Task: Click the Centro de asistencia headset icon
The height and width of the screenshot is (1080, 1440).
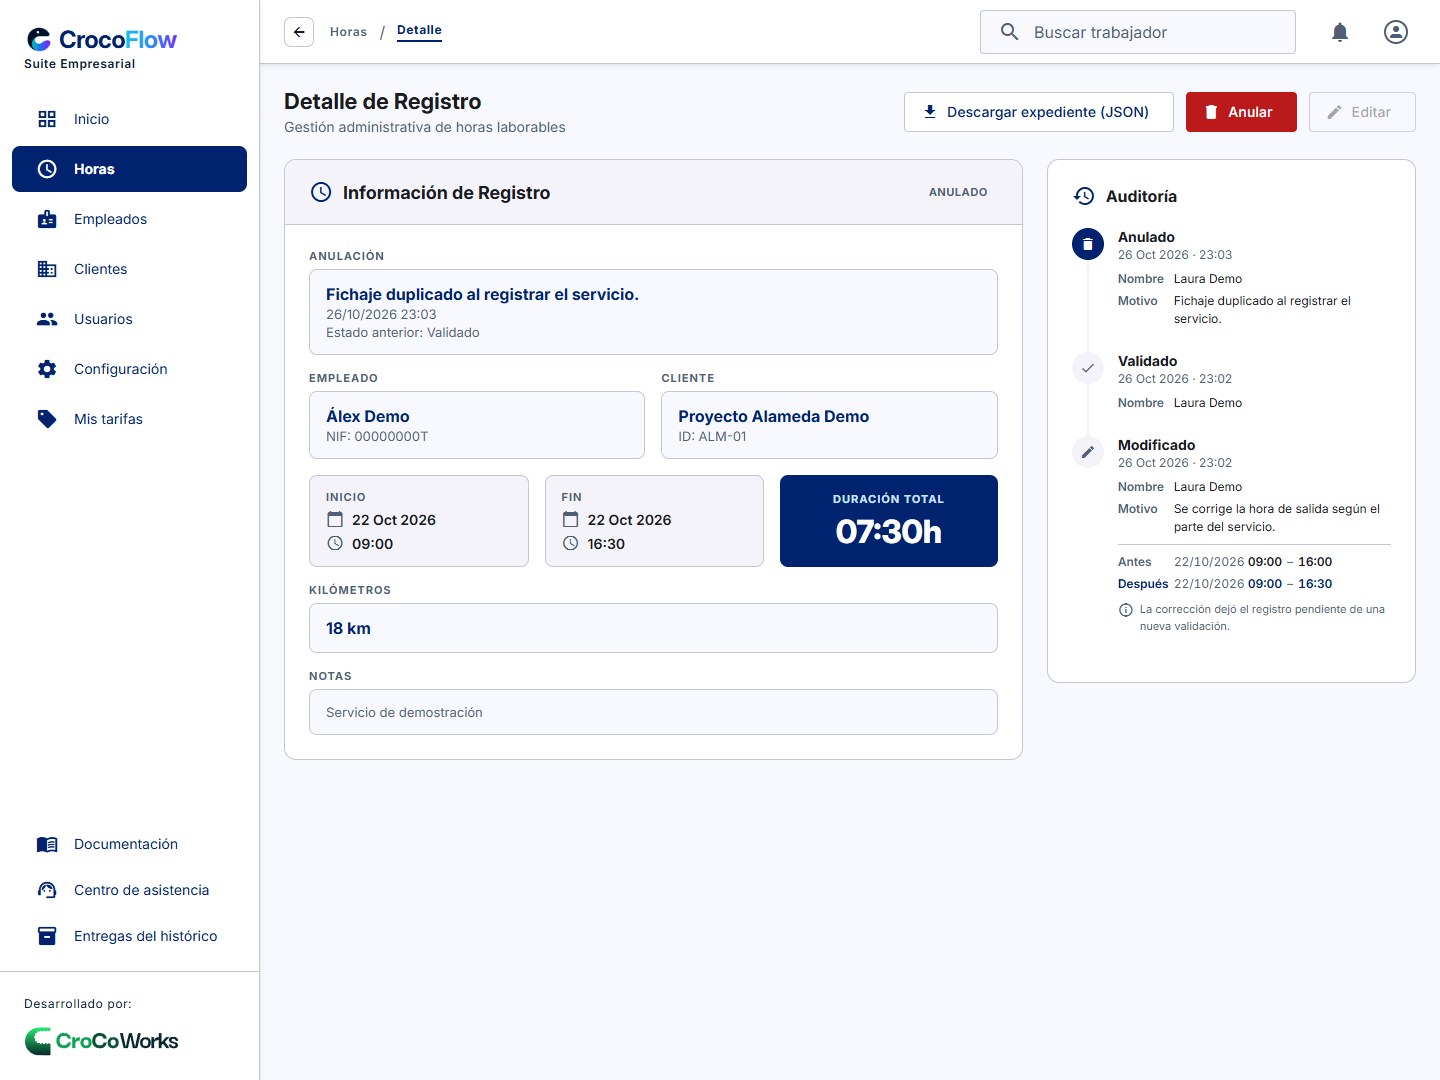Action: tap(47, 890)
